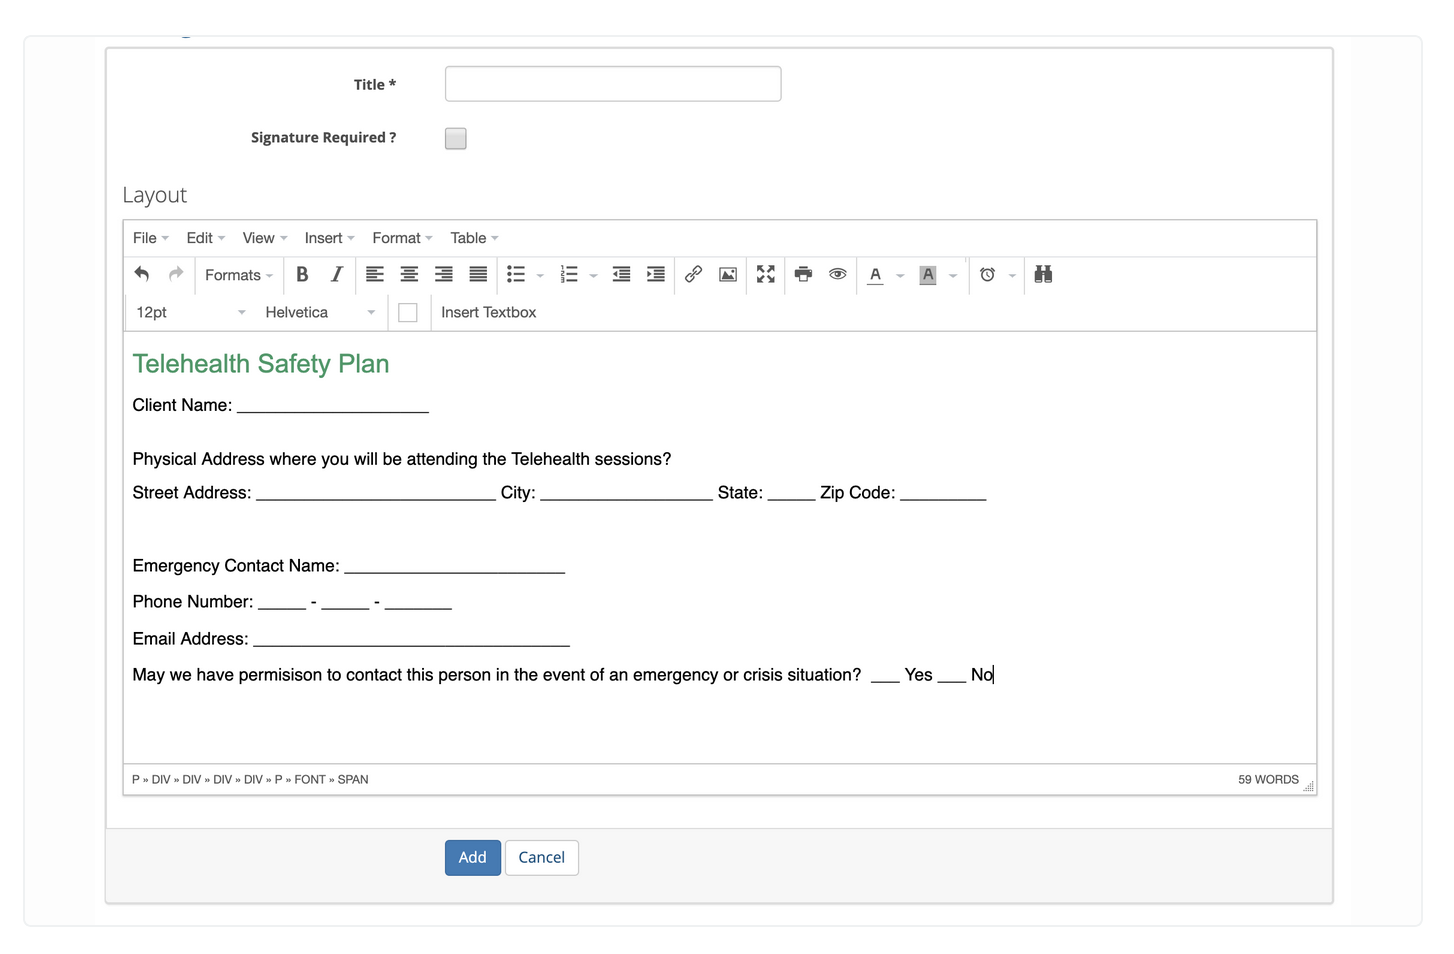Insert date/time with clock icon

(987, 274)
